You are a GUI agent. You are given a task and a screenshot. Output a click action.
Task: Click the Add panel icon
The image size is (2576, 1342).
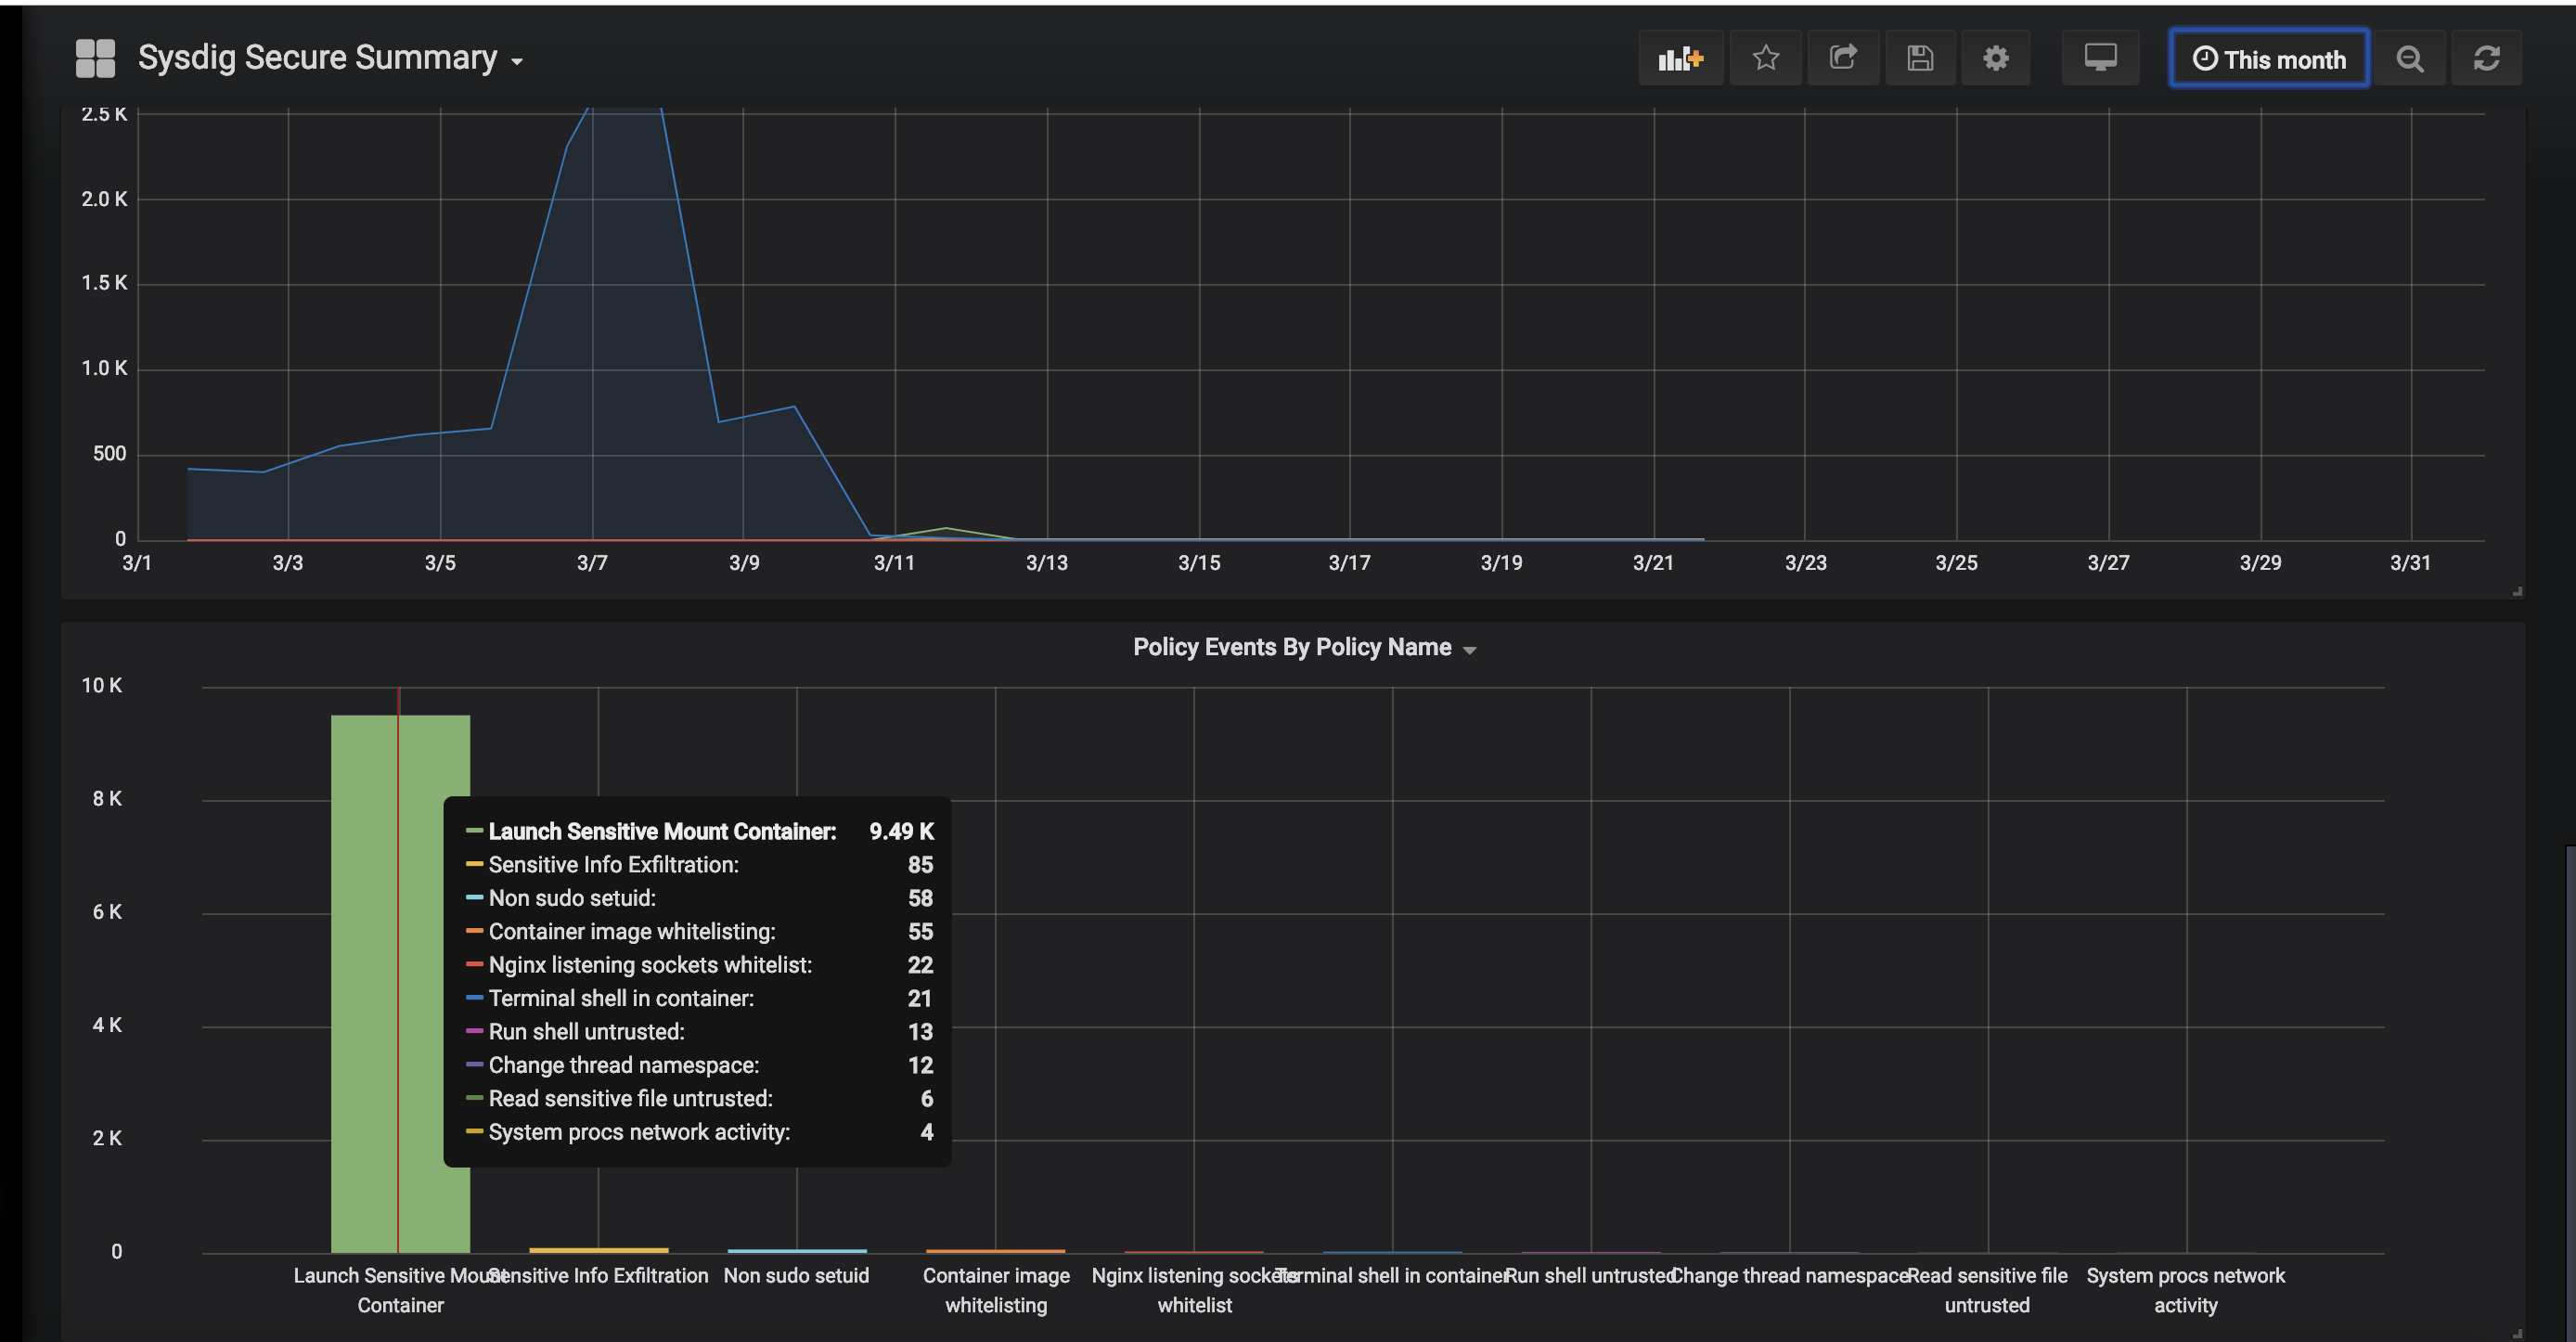pos(1680,58)
